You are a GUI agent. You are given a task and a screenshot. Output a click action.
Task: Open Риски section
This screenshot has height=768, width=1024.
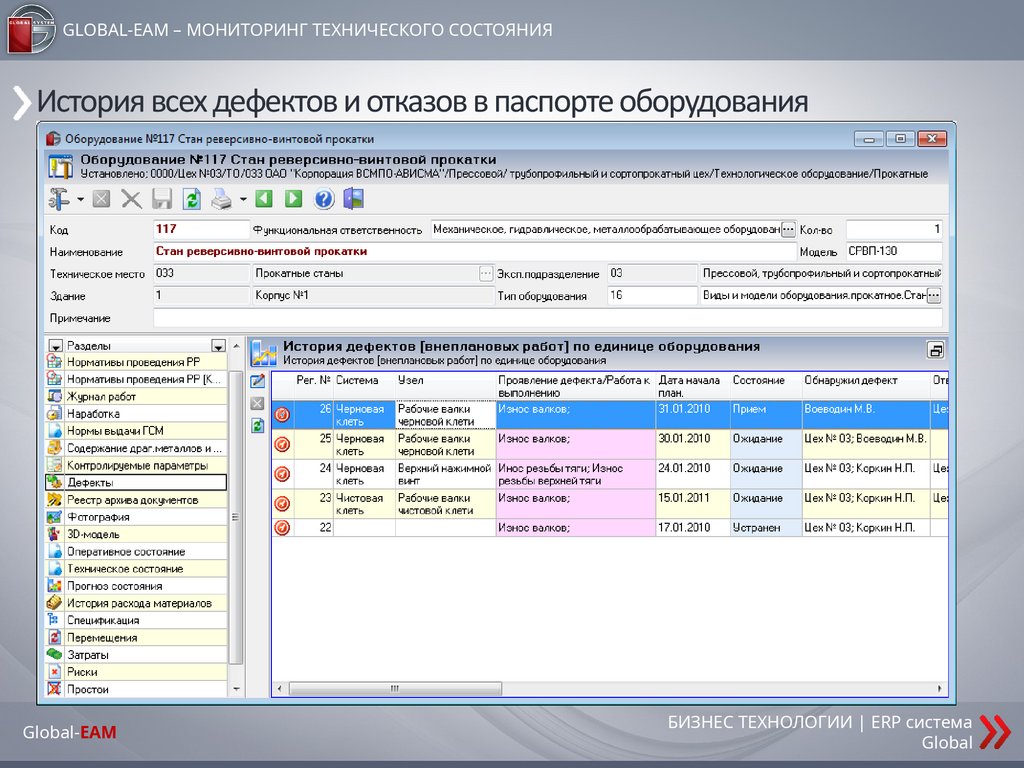(x=136, y=671)
